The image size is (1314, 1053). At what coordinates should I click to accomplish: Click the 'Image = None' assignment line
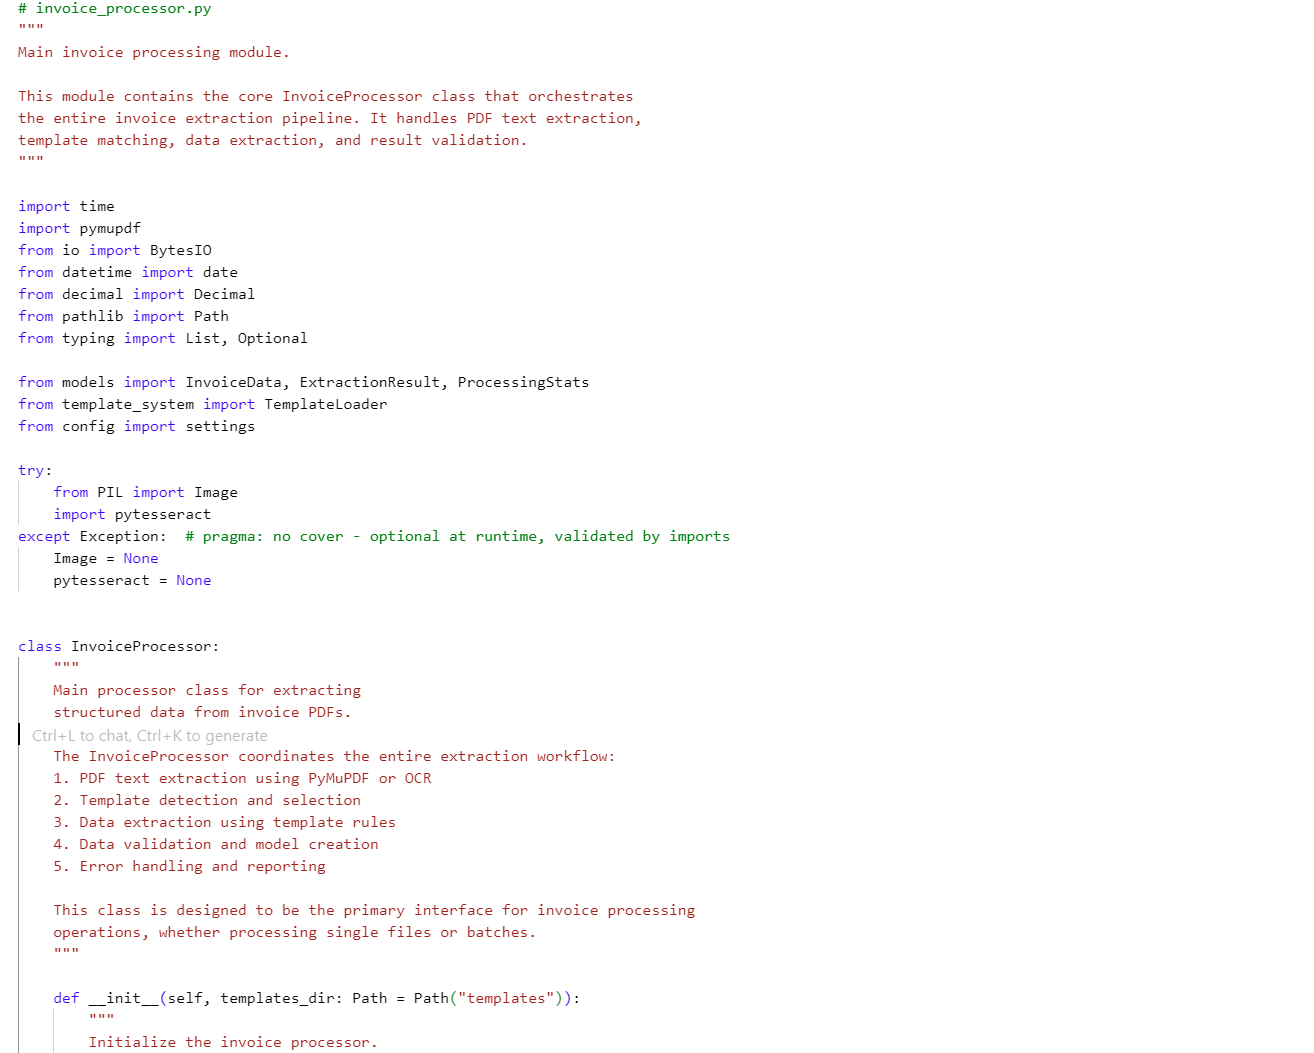(x=105, y=559)
